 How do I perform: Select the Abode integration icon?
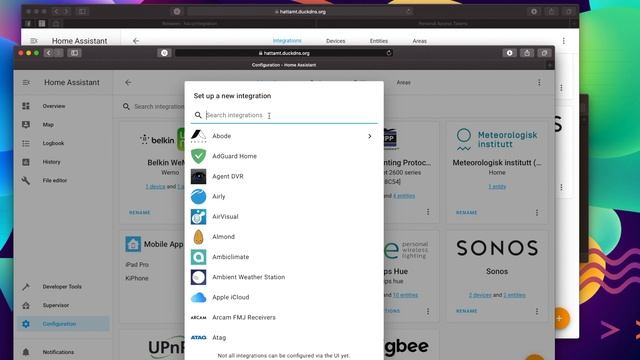click(x=198, y=136)
